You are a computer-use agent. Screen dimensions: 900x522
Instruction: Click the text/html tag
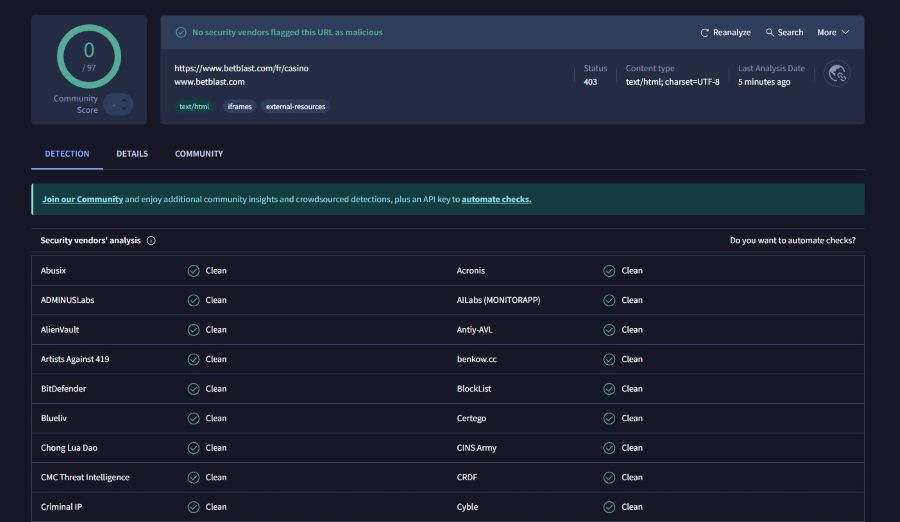[194, 106]
